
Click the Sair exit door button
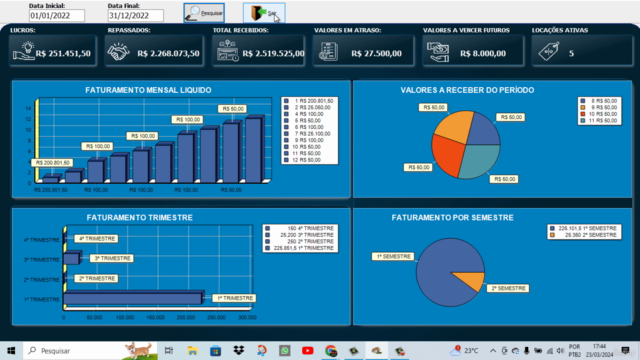click(x=264, y=13)
